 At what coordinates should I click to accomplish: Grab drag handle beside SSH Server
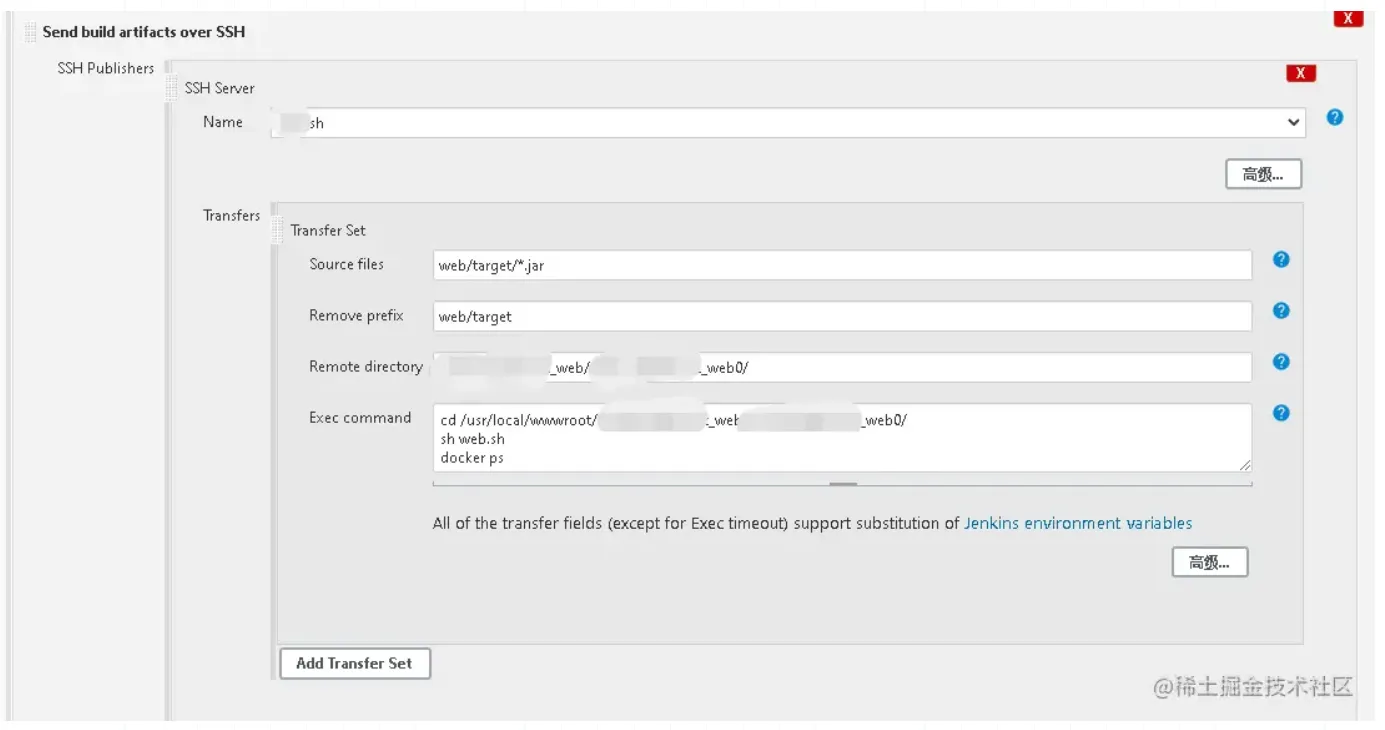(172, 88)
